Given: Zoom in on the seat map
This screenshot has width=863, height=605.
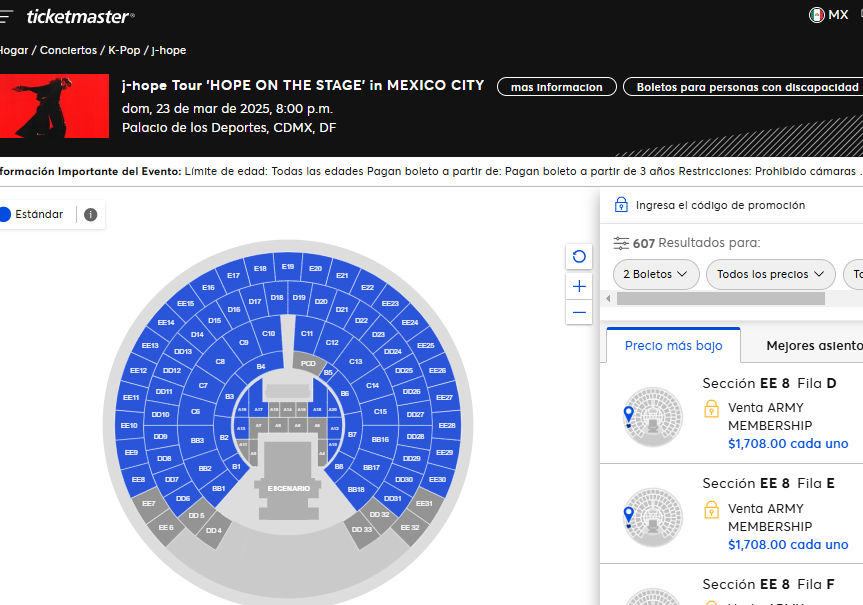Looking at the screenshot, I should (x=579, y=286).
